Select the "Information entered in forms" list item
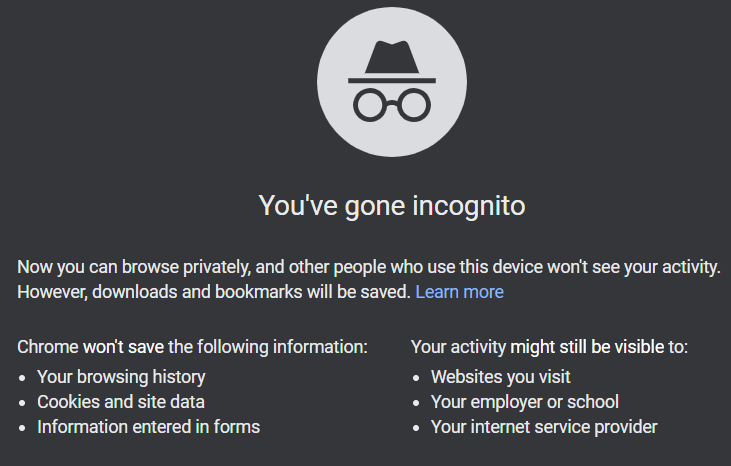This screenshot has width=731, height=466. pos(148,427)
